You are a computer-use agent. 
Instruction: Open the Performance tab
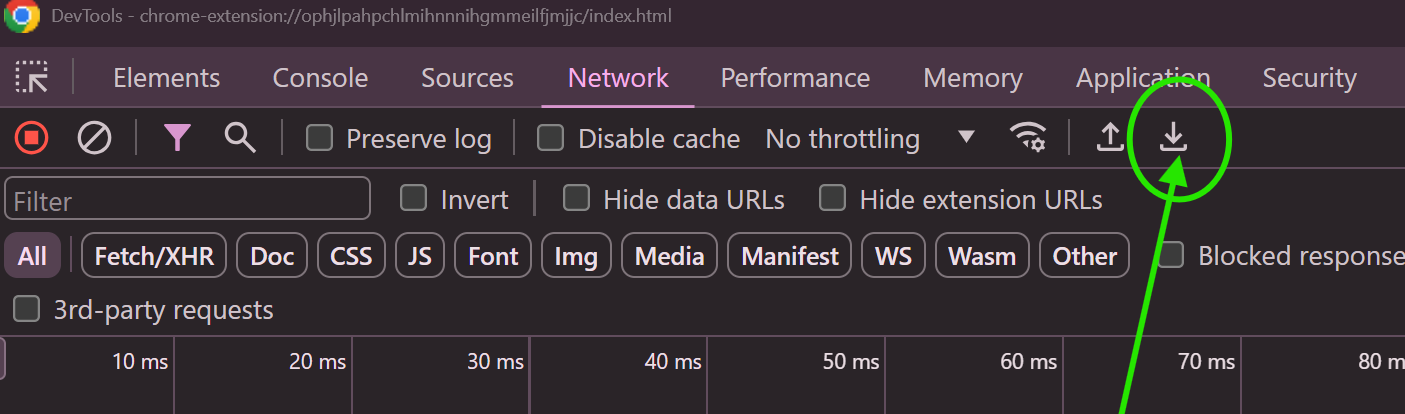[x=795, y=78]
